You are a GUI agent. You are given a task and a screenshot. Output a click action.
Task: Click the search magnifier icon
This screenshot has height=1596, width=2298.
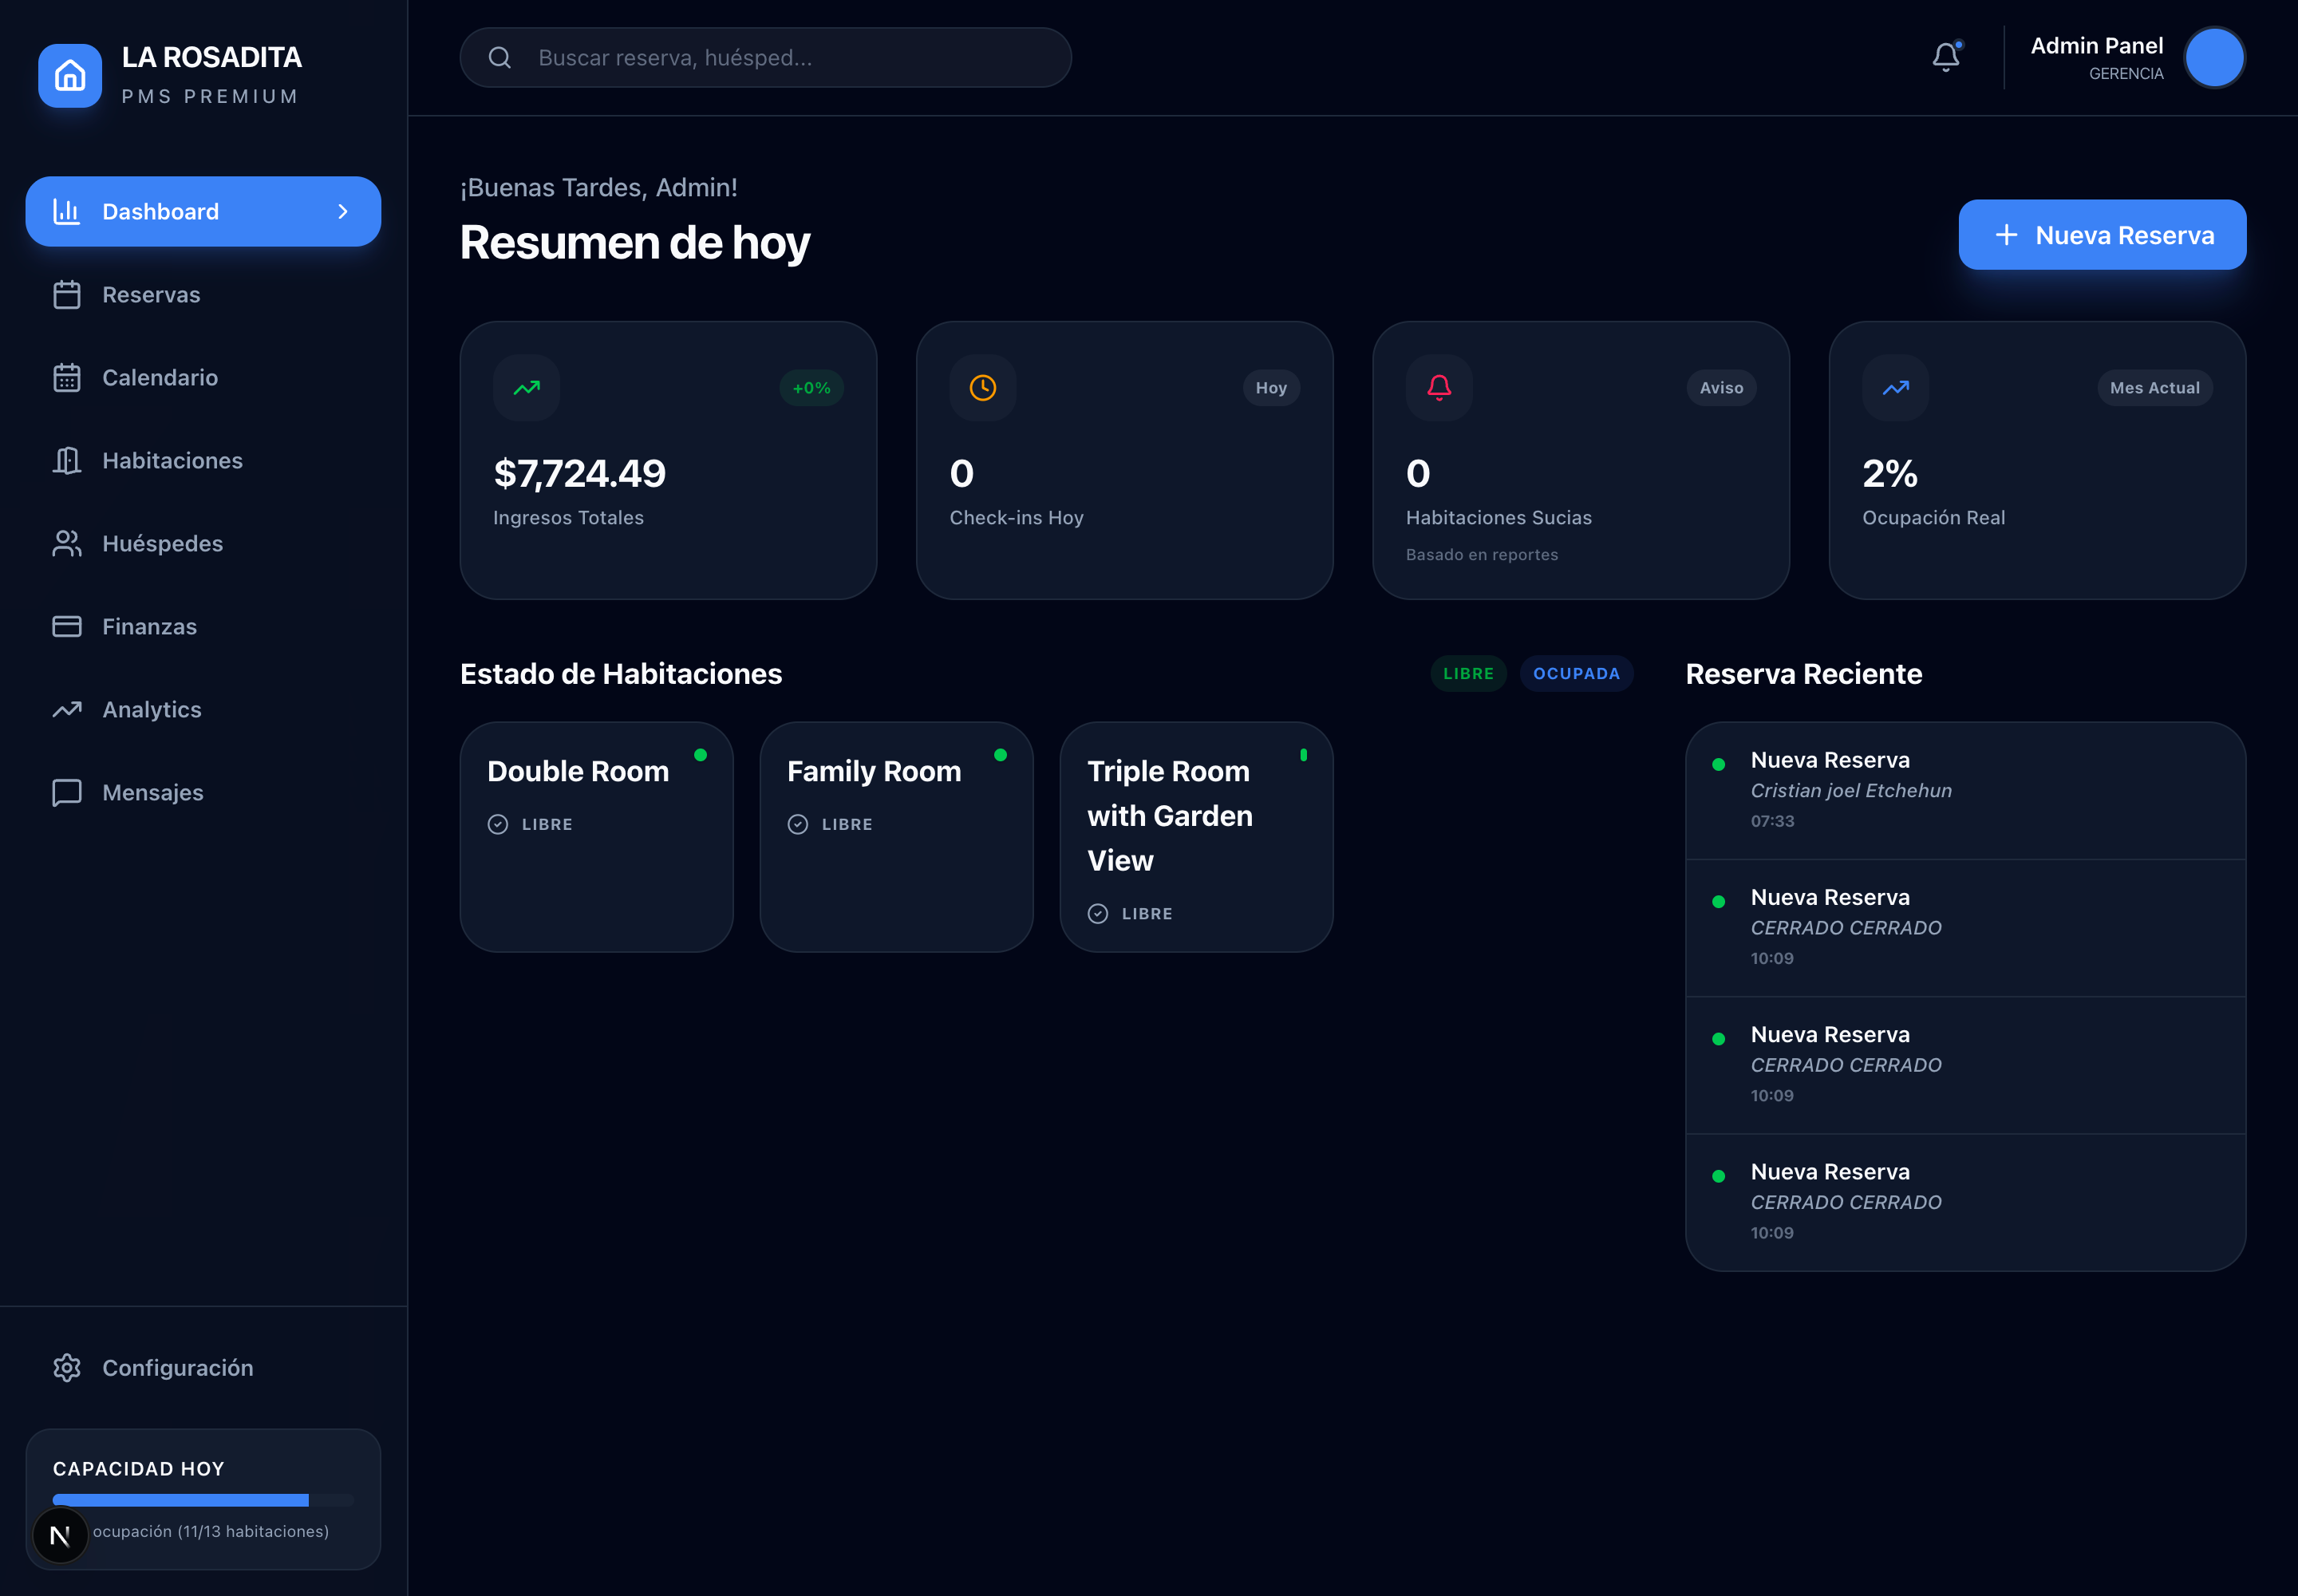click(500, 58)
